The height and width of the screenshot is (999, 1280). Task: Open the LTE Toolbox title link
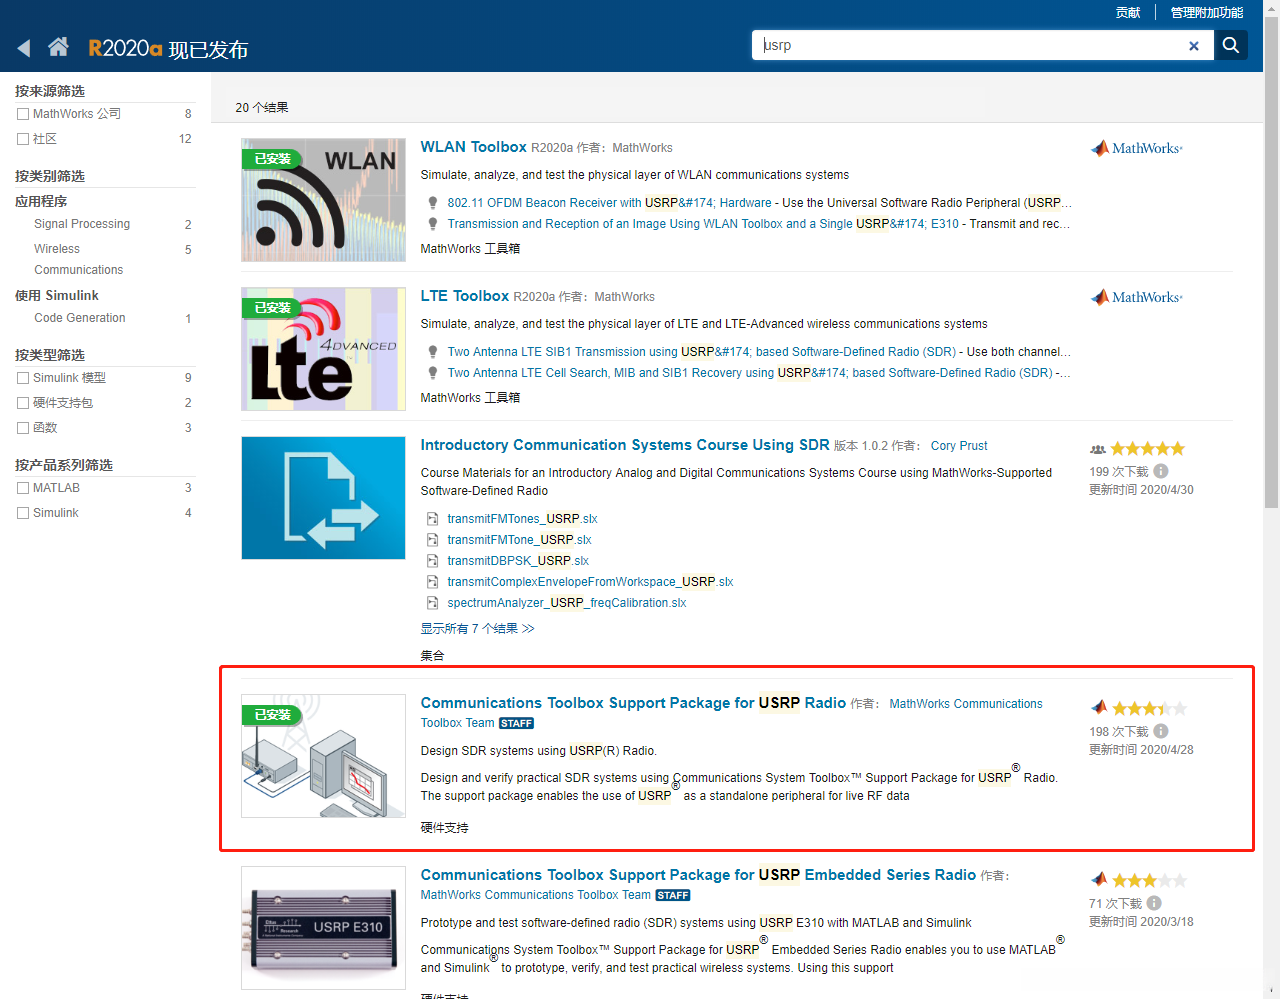(465, 296)
